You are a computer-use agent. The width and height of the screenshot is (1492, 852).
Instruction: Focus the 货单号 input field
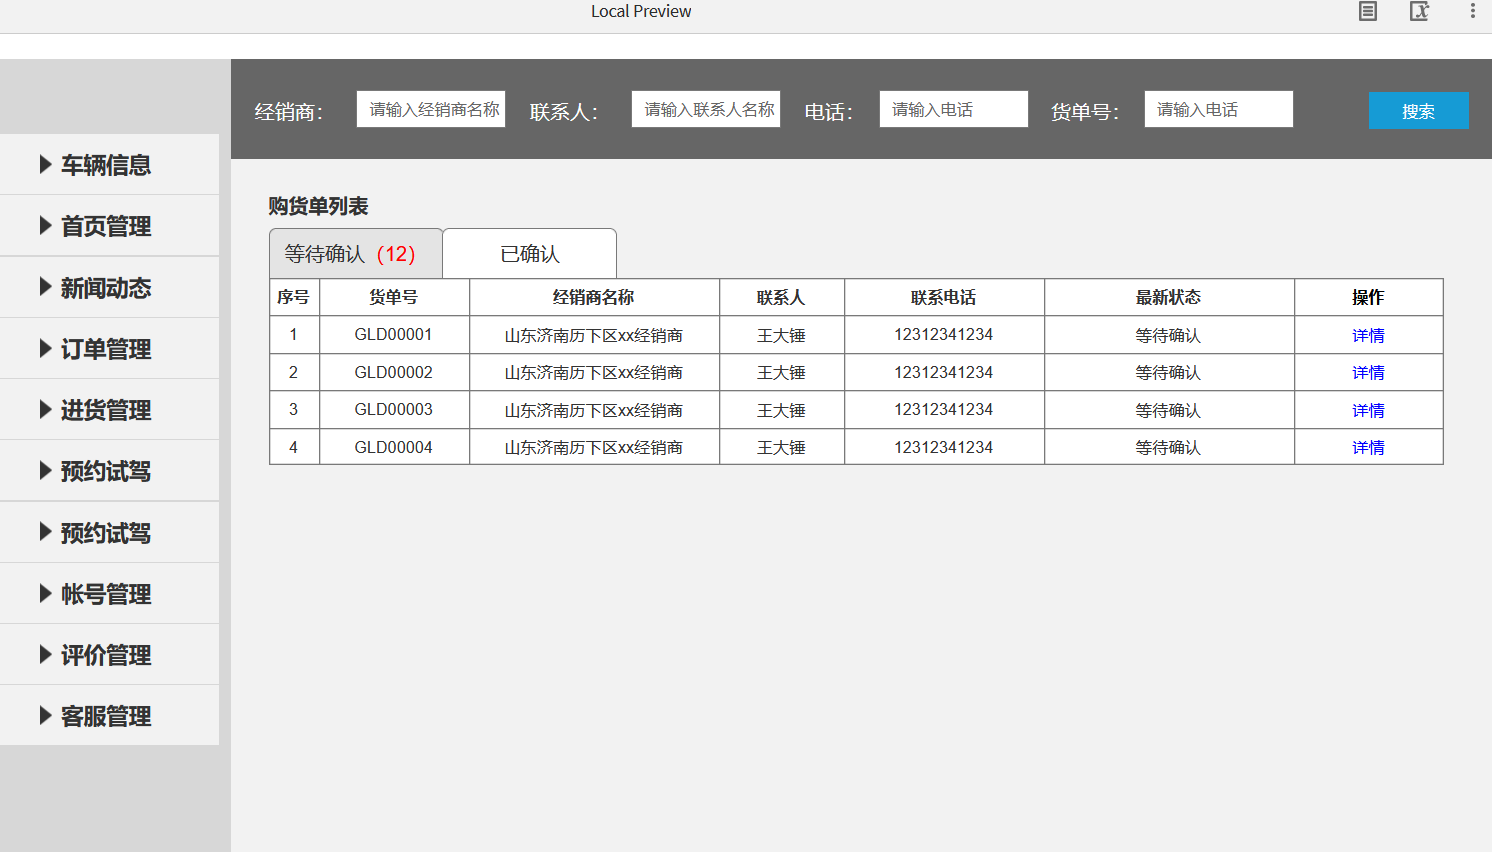(x=1219, y=109)
